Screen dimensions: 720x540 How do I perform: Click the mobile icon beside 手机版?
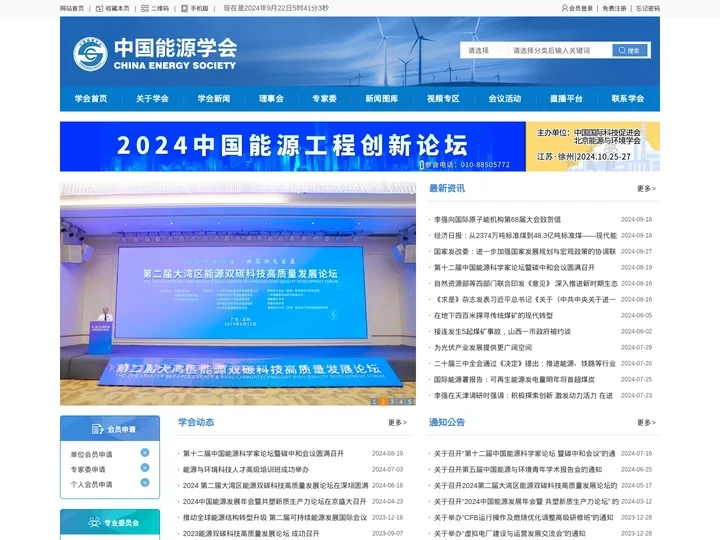click(x=185, y=8)
